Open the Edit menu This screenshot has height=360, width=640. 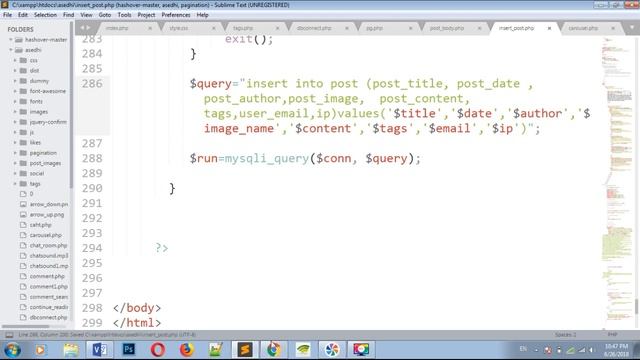tap(23, 15)
